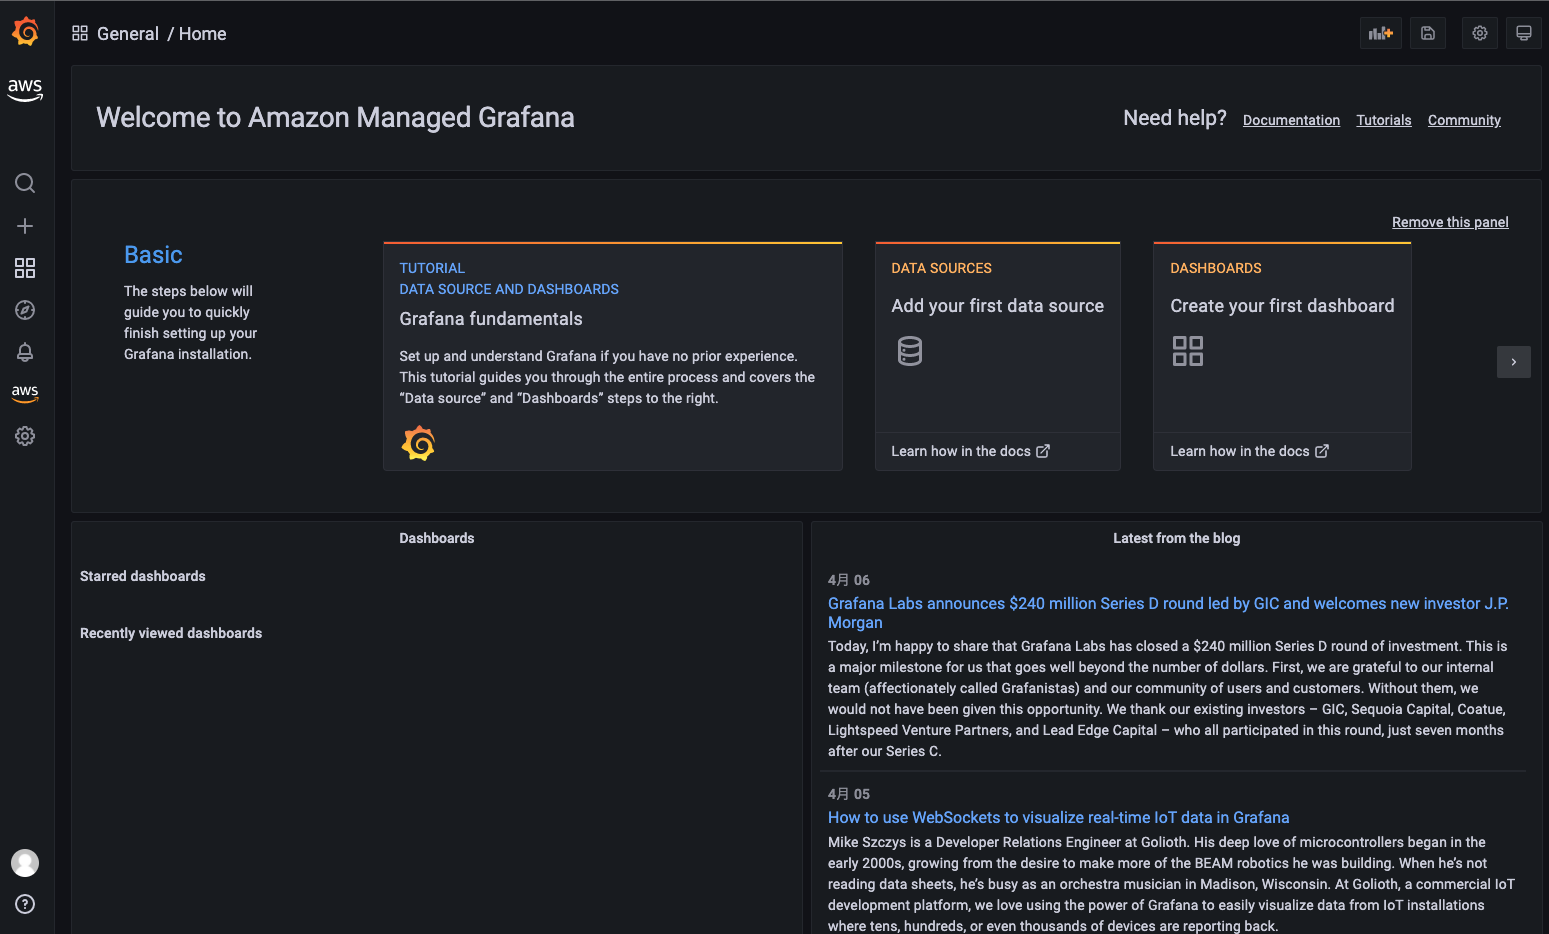Screen dimensions: 1549x934
Task: Click the Cycle view mode monitor icon
Action: click(1524, 33)
